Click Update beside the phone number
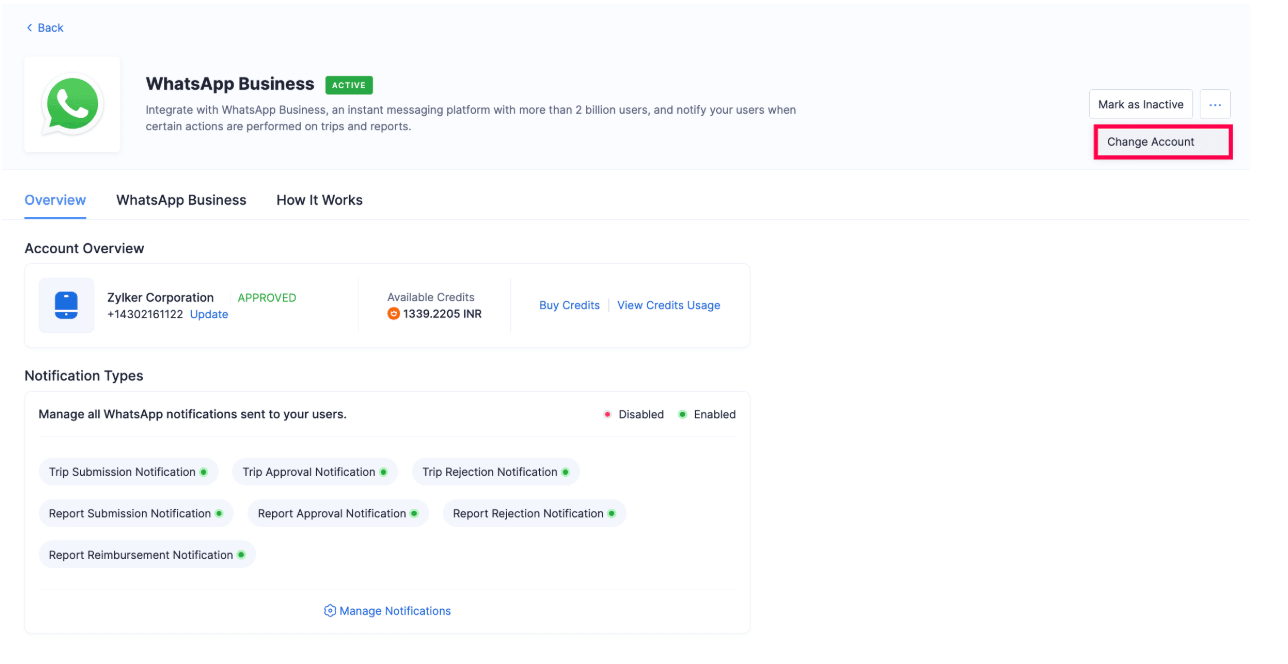Image resolution: width=1288 pixels, height=664 pixels. (208, 314)
